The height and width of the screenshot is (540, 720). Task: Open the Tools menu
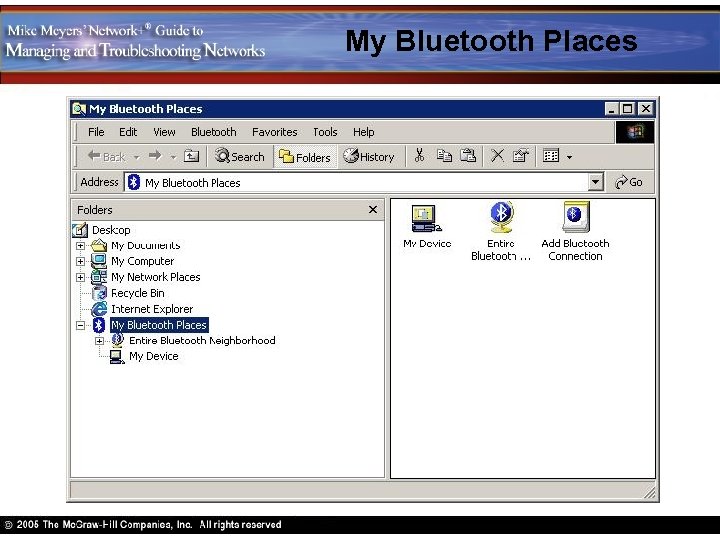(x=325, y=132)
